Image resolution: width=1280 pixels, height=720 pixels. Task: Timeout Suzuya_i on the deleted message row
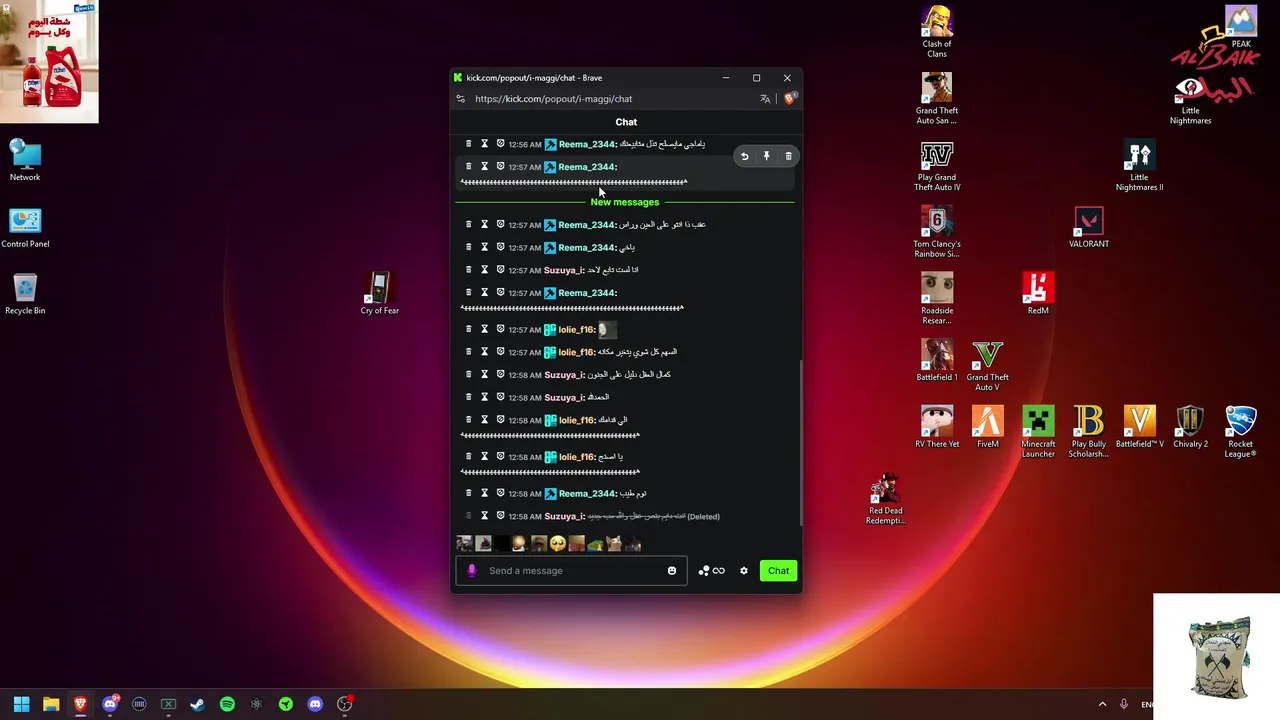(x=484, y=516)
